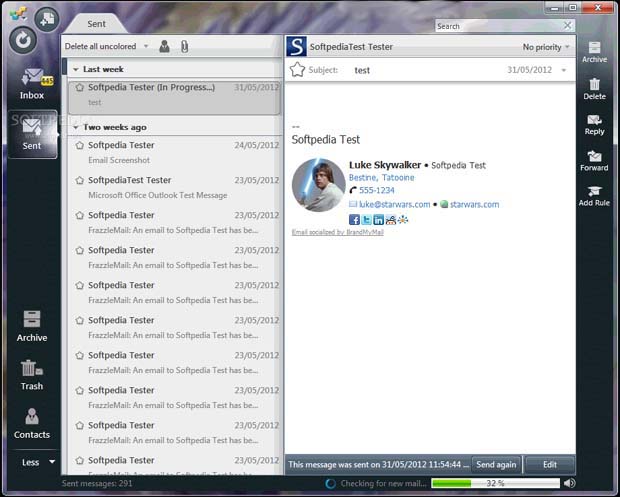Open the Delete all uncolored dropdown
The width and height of the screenshot is (620, 497).
tap(146, 46)
